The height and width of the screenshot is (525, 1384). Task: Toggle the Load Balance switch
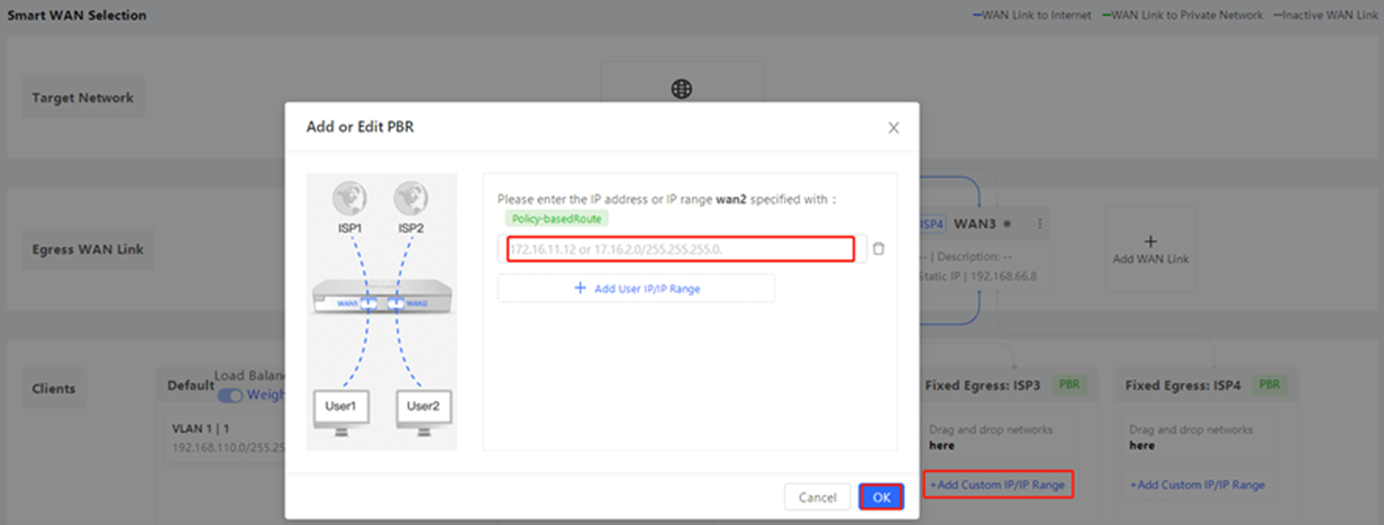(x=230, y=395)
